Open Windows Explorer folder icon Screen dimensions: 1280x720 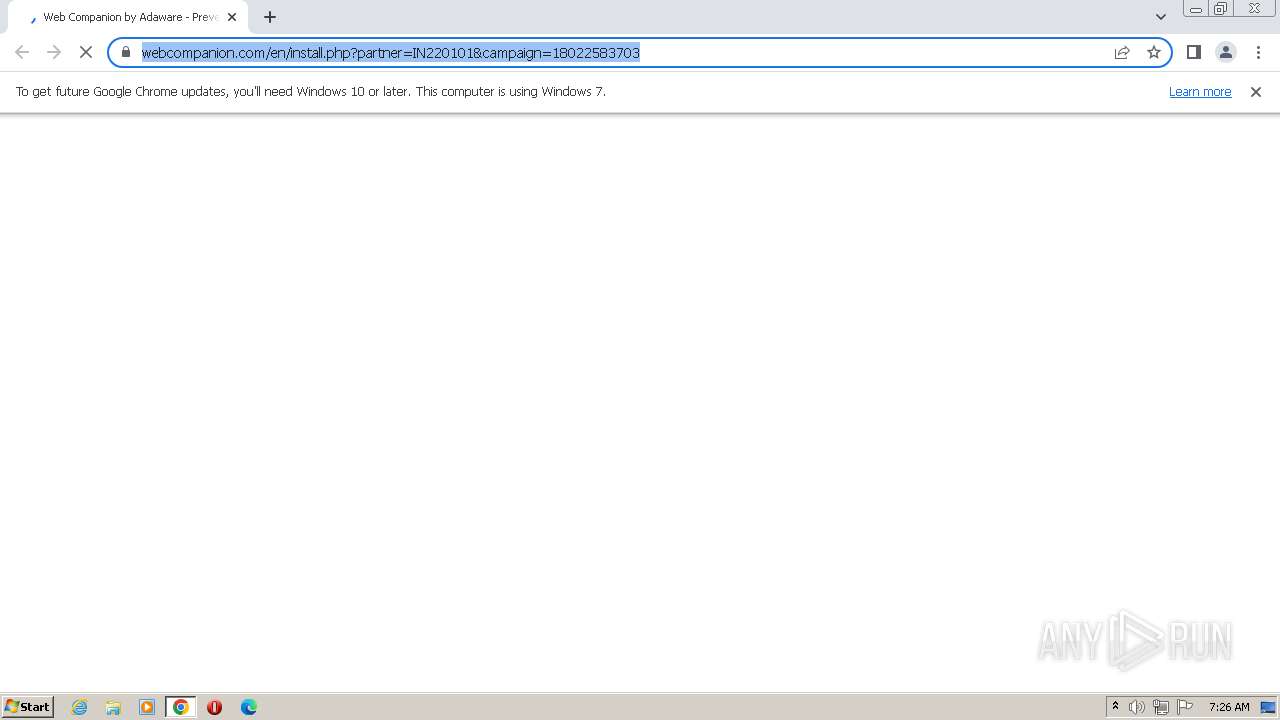pos(113,707)
